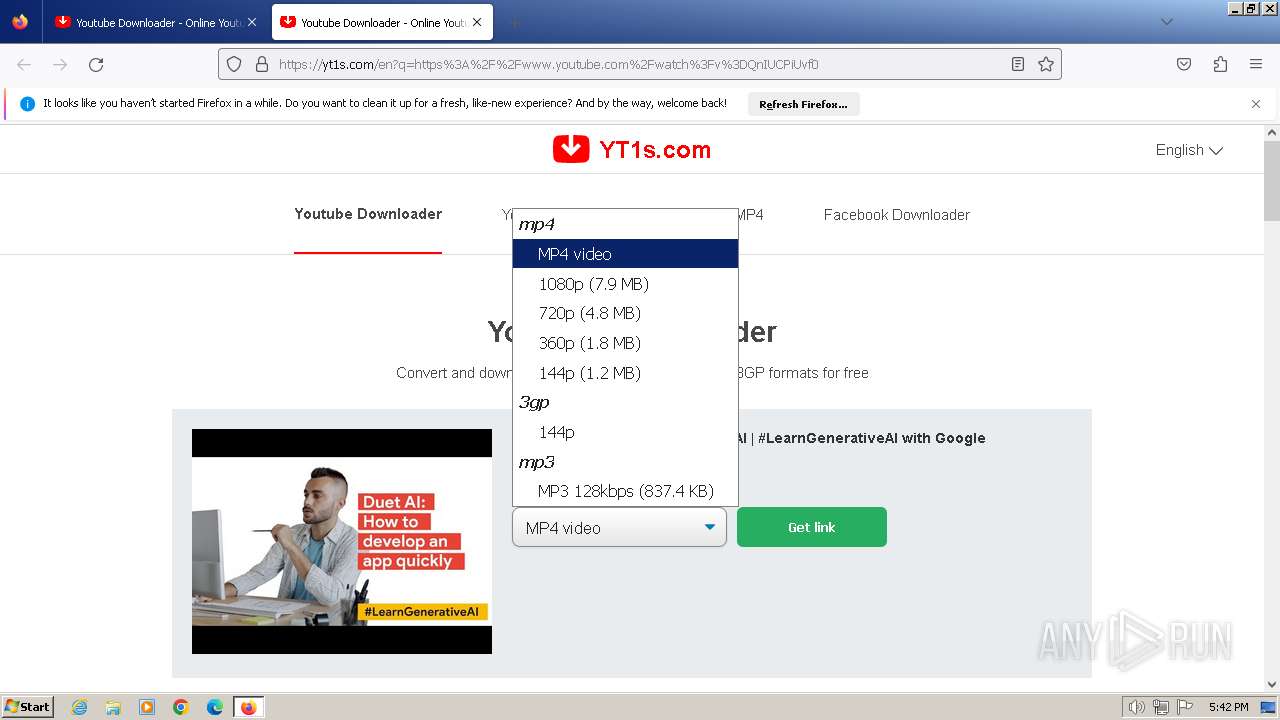Click the browser Back arrow button

coord(24,64)
